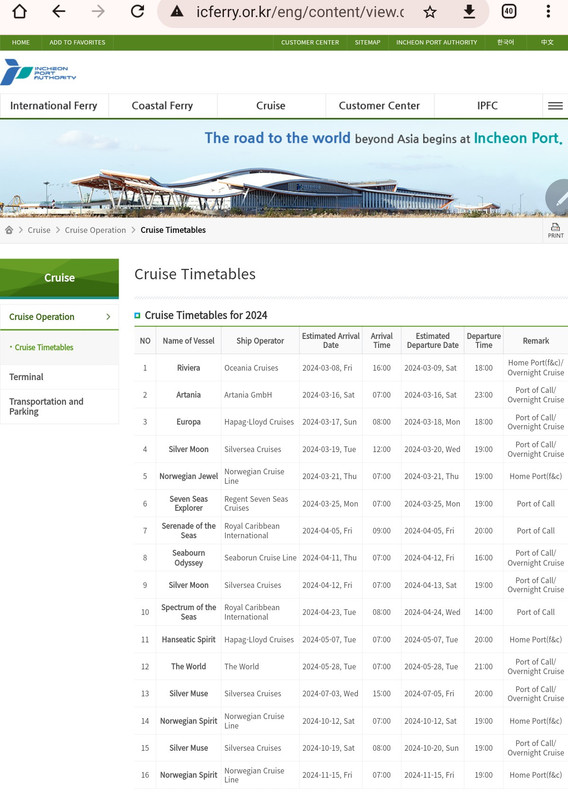Click Seabourn Odyssey vessel name
The image size is (568, 800).
(x=188, y=558)
